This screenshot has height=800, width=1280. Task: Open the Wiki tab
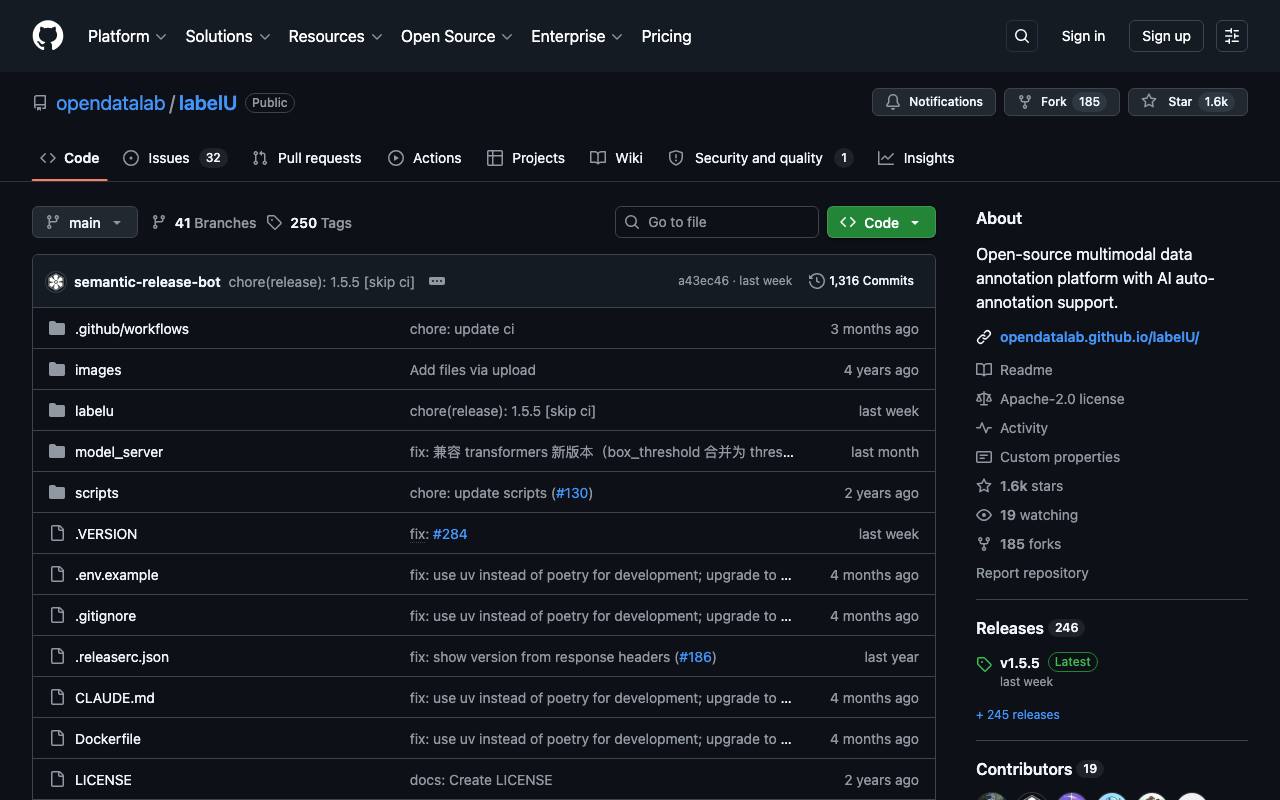(616, 158)
